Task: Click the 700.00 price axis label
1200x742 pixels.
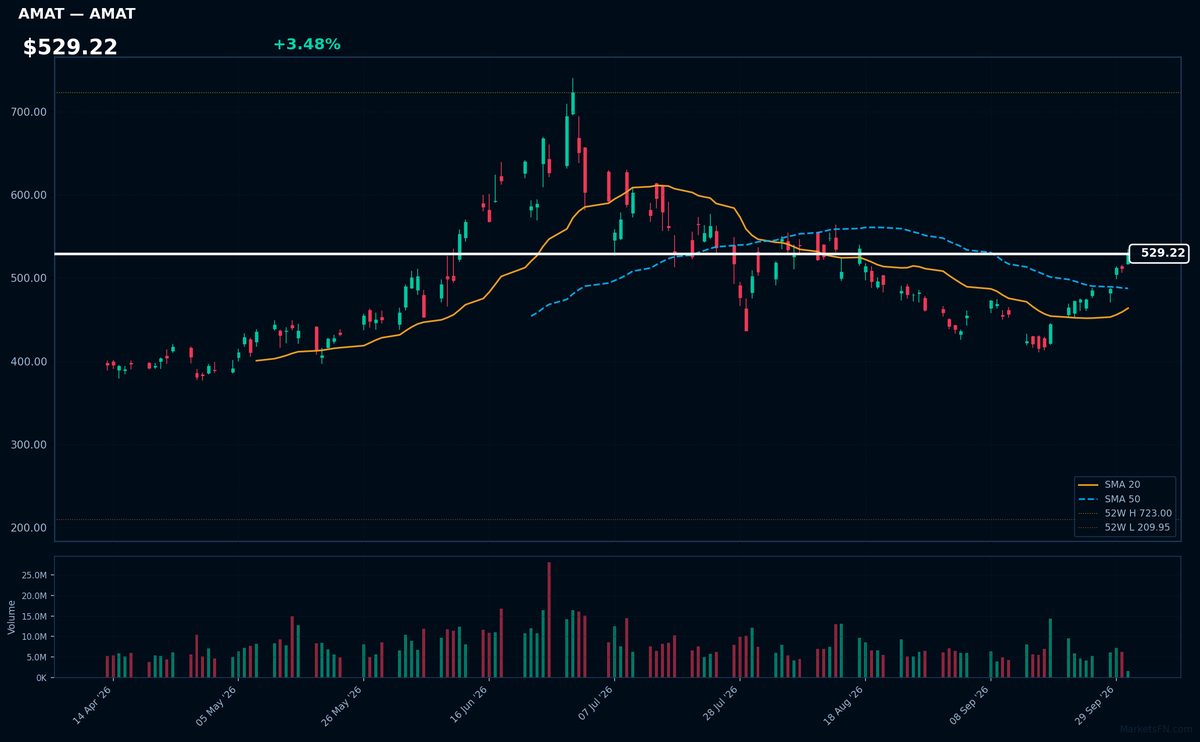Action: [30, 112]
